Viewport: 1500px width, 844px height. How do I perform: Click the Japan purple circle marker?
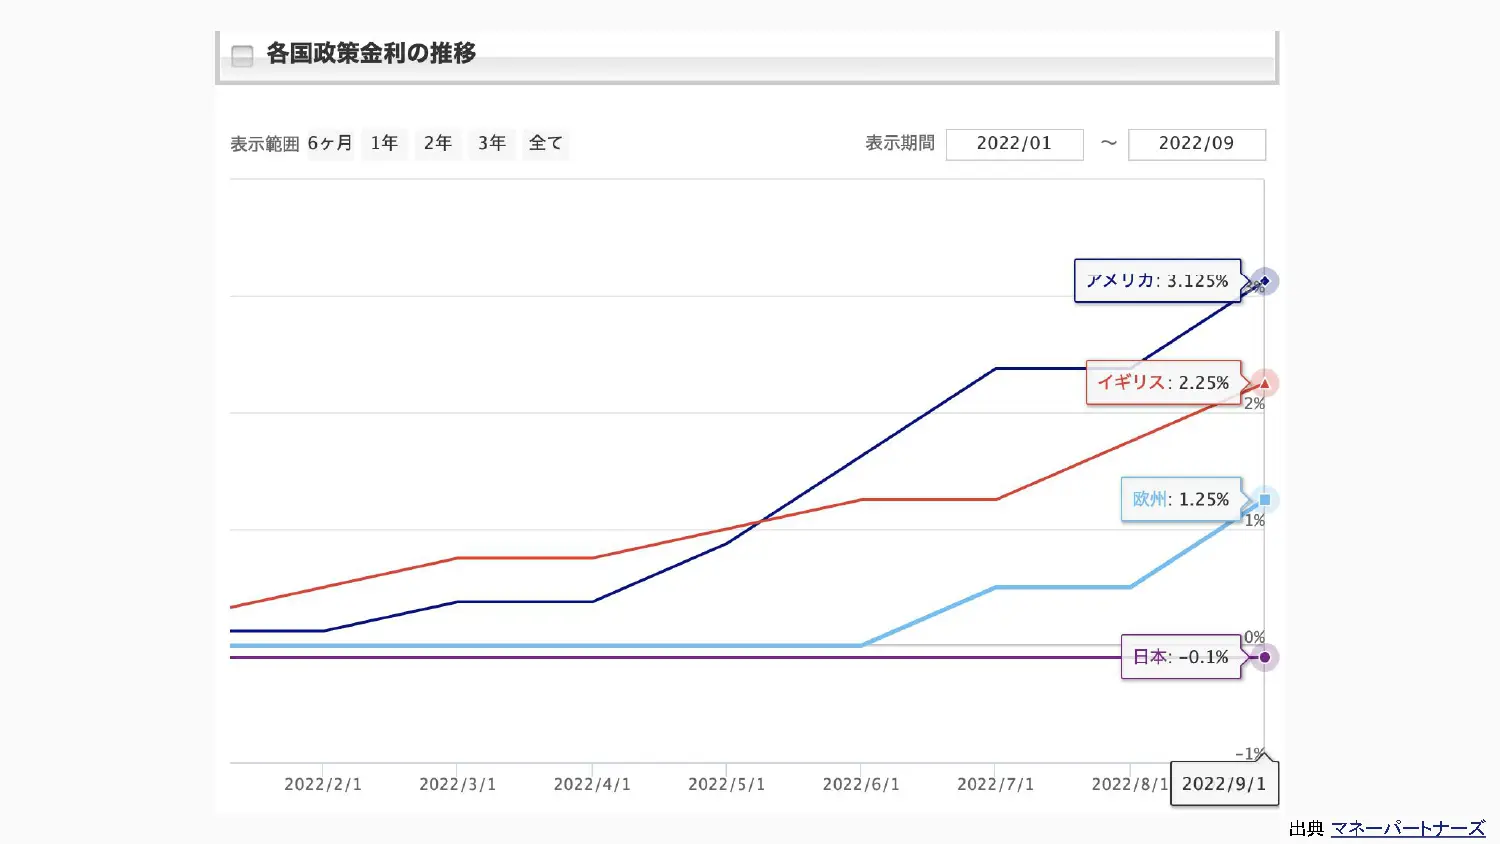point(1264,657)
